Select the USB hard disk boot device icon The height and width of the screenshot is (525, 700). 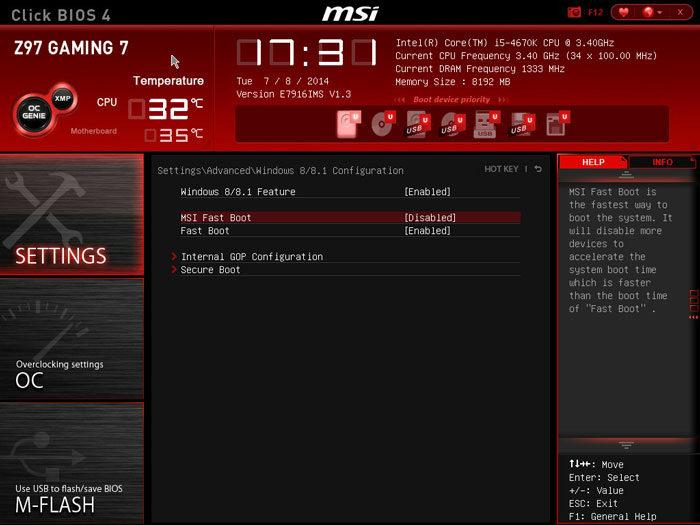(x=417, y=124)
